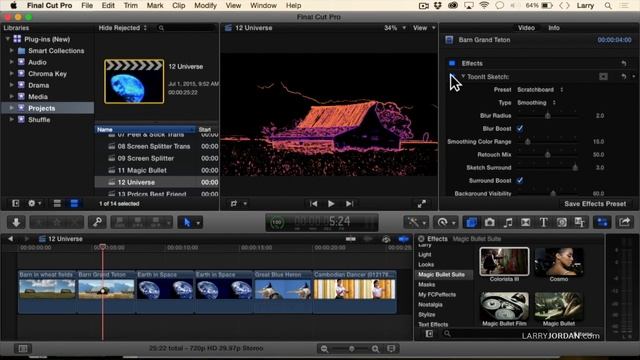This screenshot has height=360, width=640.
Task: Open the keyword editor key icon
Action: point(97,222)
